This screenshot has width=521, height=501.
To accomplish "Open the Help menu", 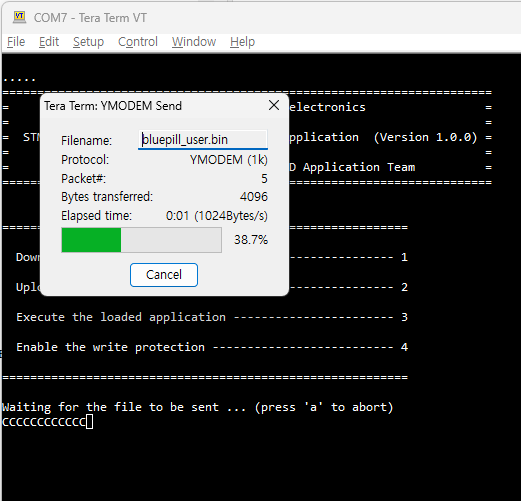I will 242,42.
